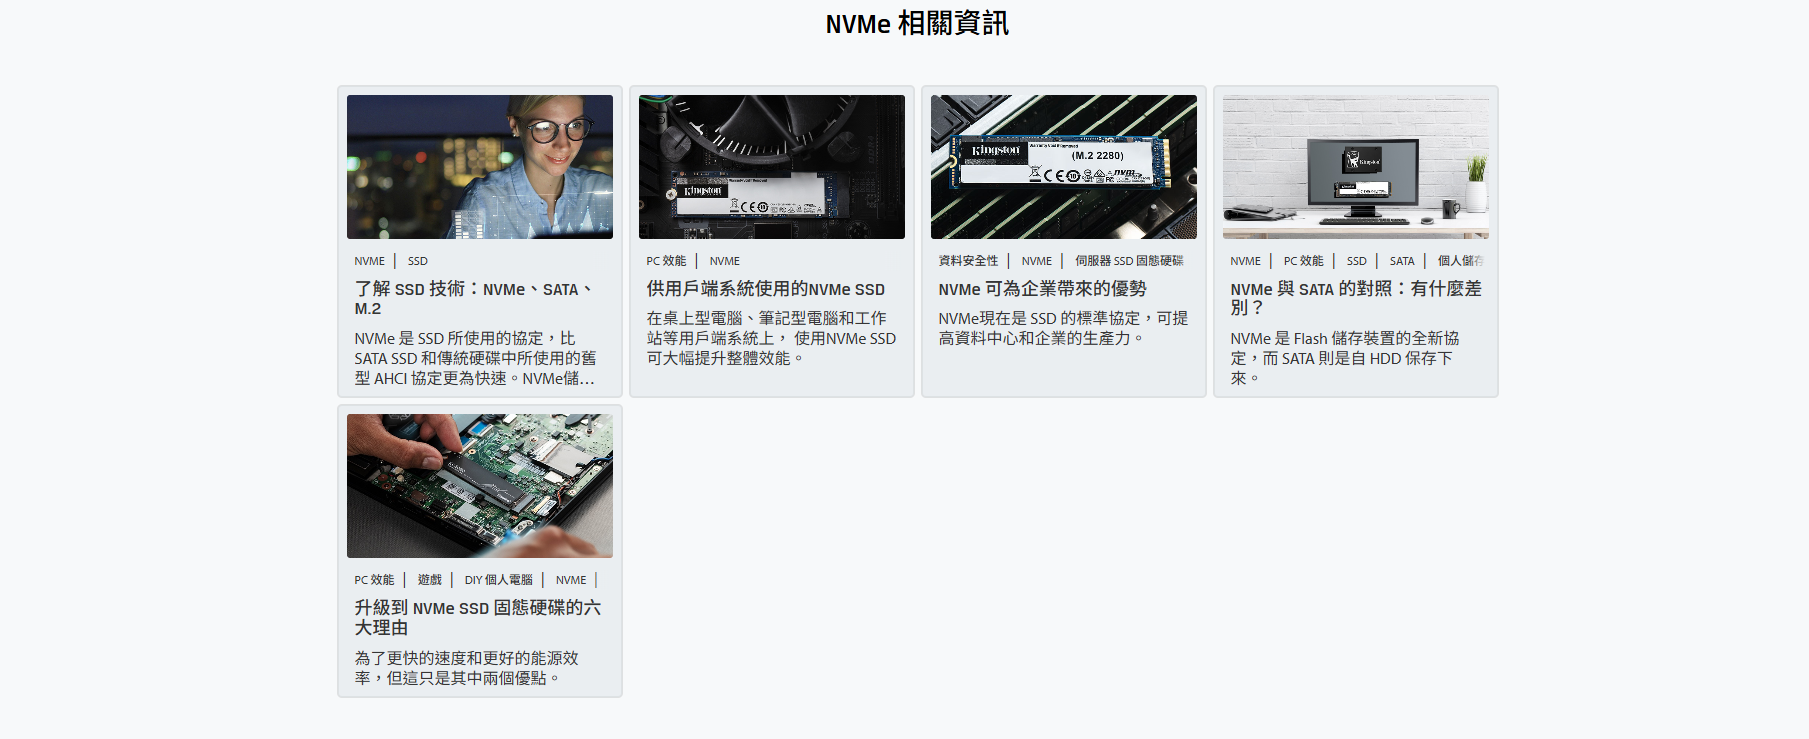Open article NVMe 與 SATA 的對照
The height and width of the screenshot is (739, 1809).
point(1355,298)
